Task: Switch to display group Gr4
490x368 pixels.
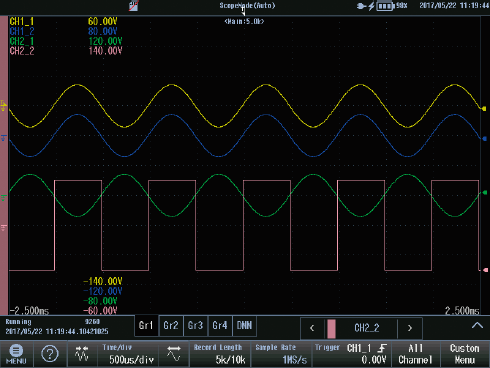Action: 220,326
